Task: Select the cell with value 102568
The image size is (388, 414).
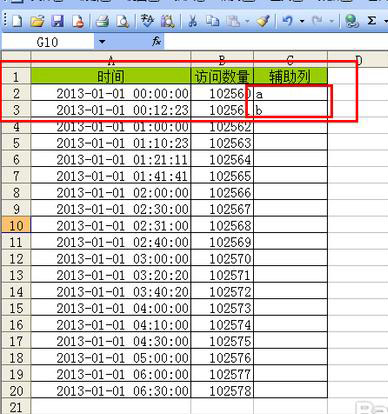Action: click(222, 225)
